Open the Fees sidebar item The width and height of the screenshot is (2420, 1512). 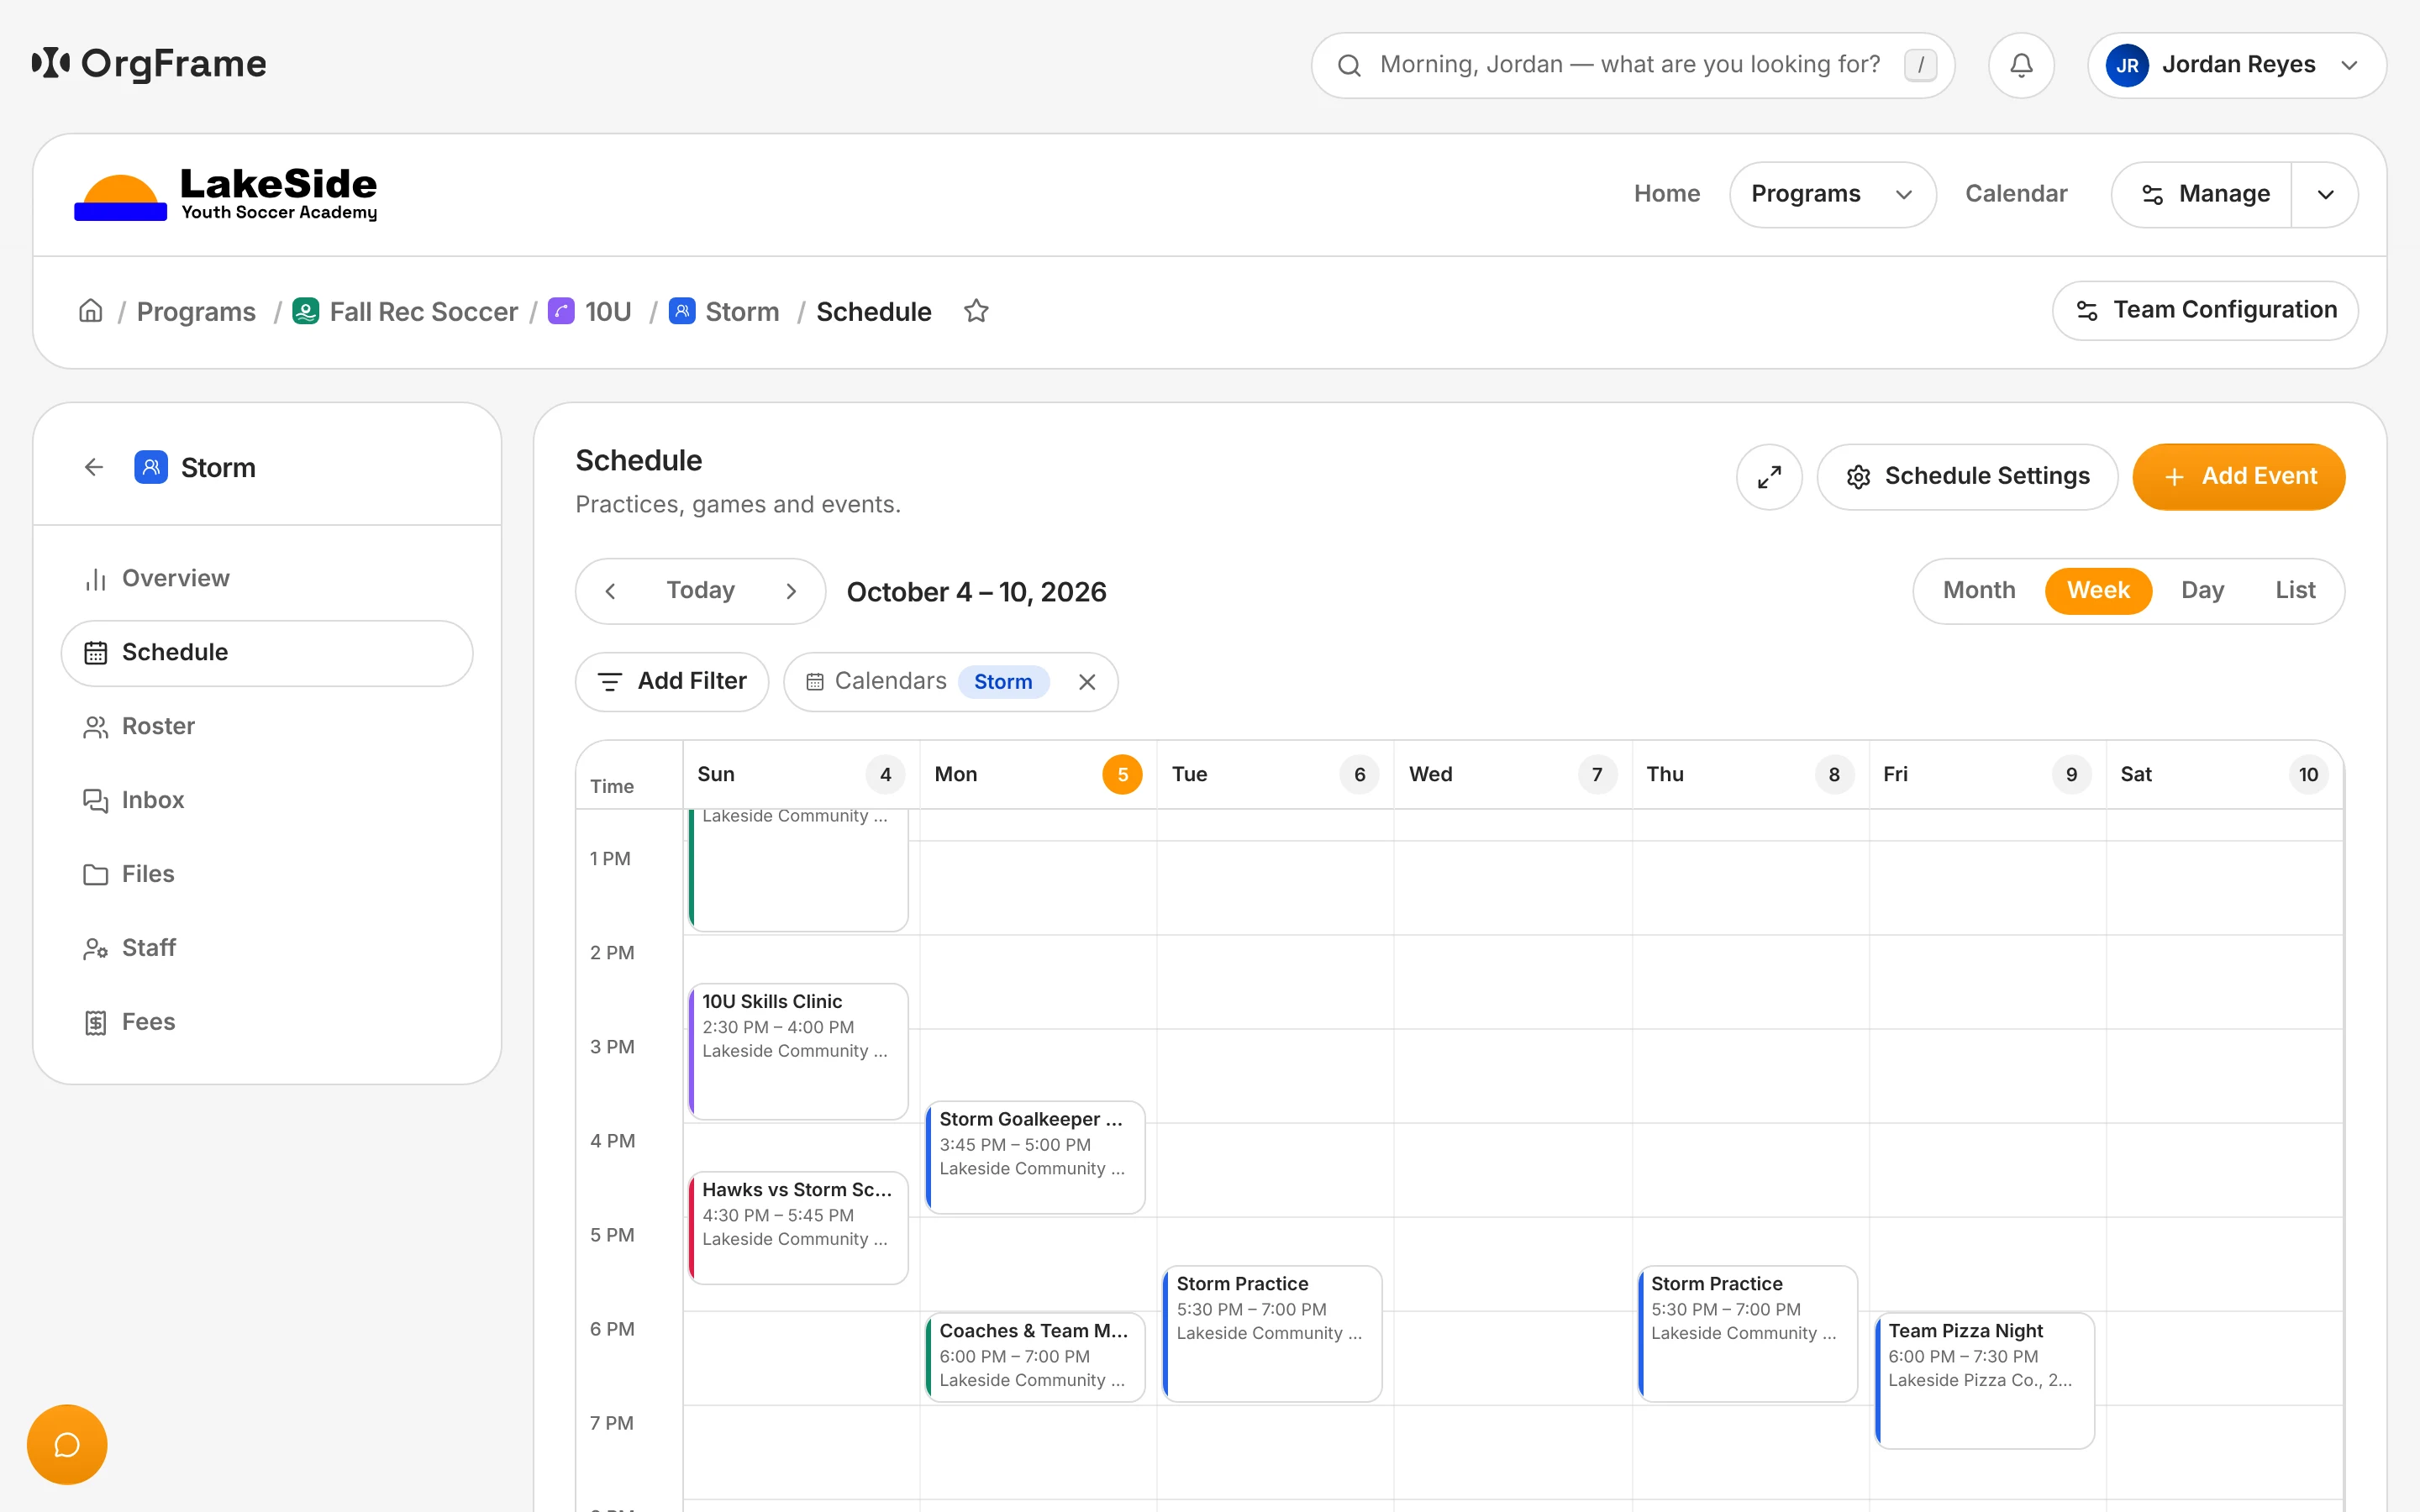[267, 1022]
